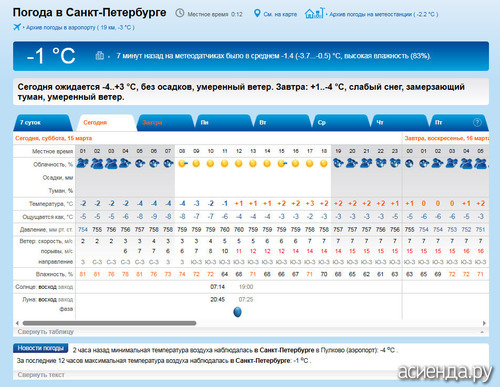
Task: Open the См. на карте link
Action: click(x=280, y=14)
